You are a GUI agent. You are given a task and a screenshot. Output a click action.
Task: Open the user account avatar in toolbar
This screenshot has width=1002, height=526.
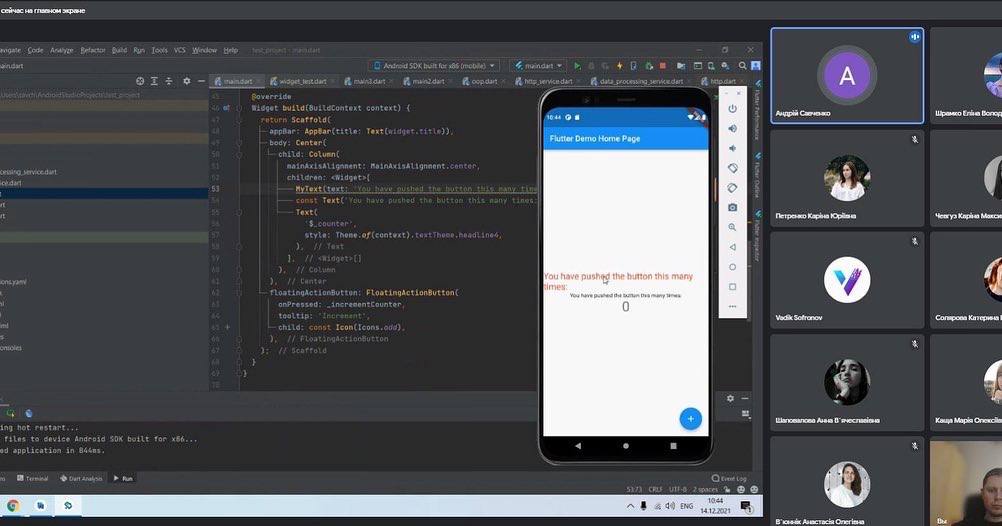756,66
